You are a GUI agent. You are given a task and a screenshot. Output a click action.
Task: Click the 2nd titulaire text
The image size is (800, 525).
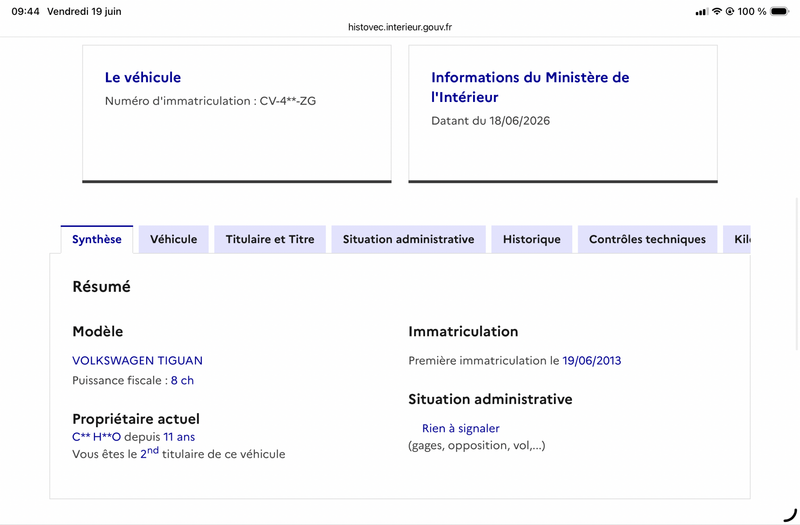179,454
